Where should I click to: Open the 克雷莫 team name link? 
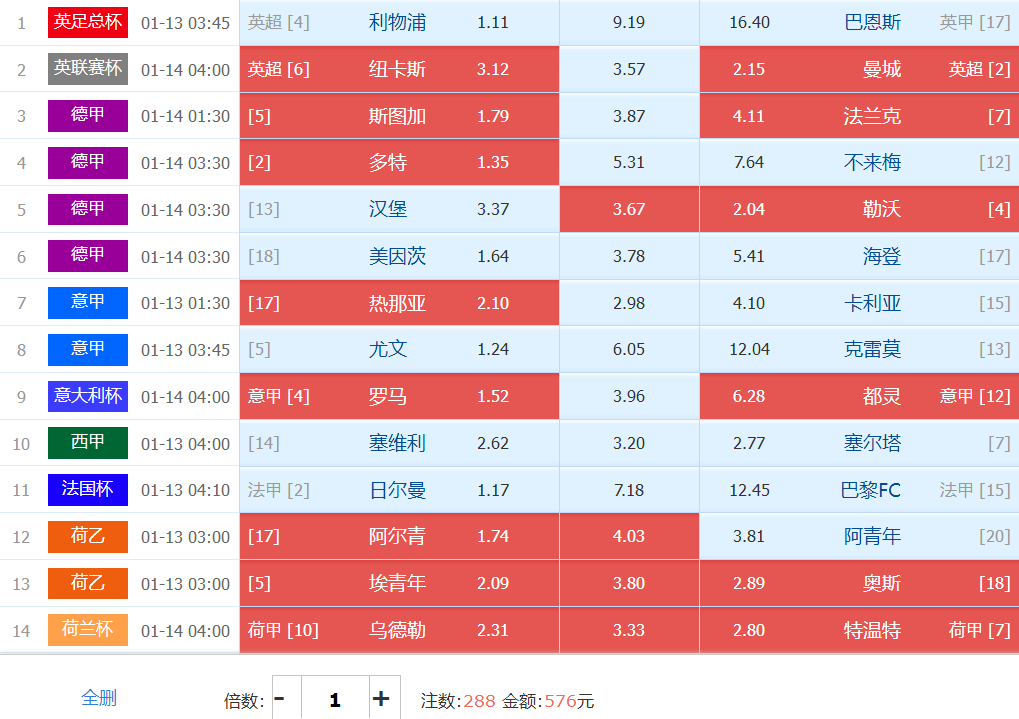pyautogui.click(x=872, y=350)
